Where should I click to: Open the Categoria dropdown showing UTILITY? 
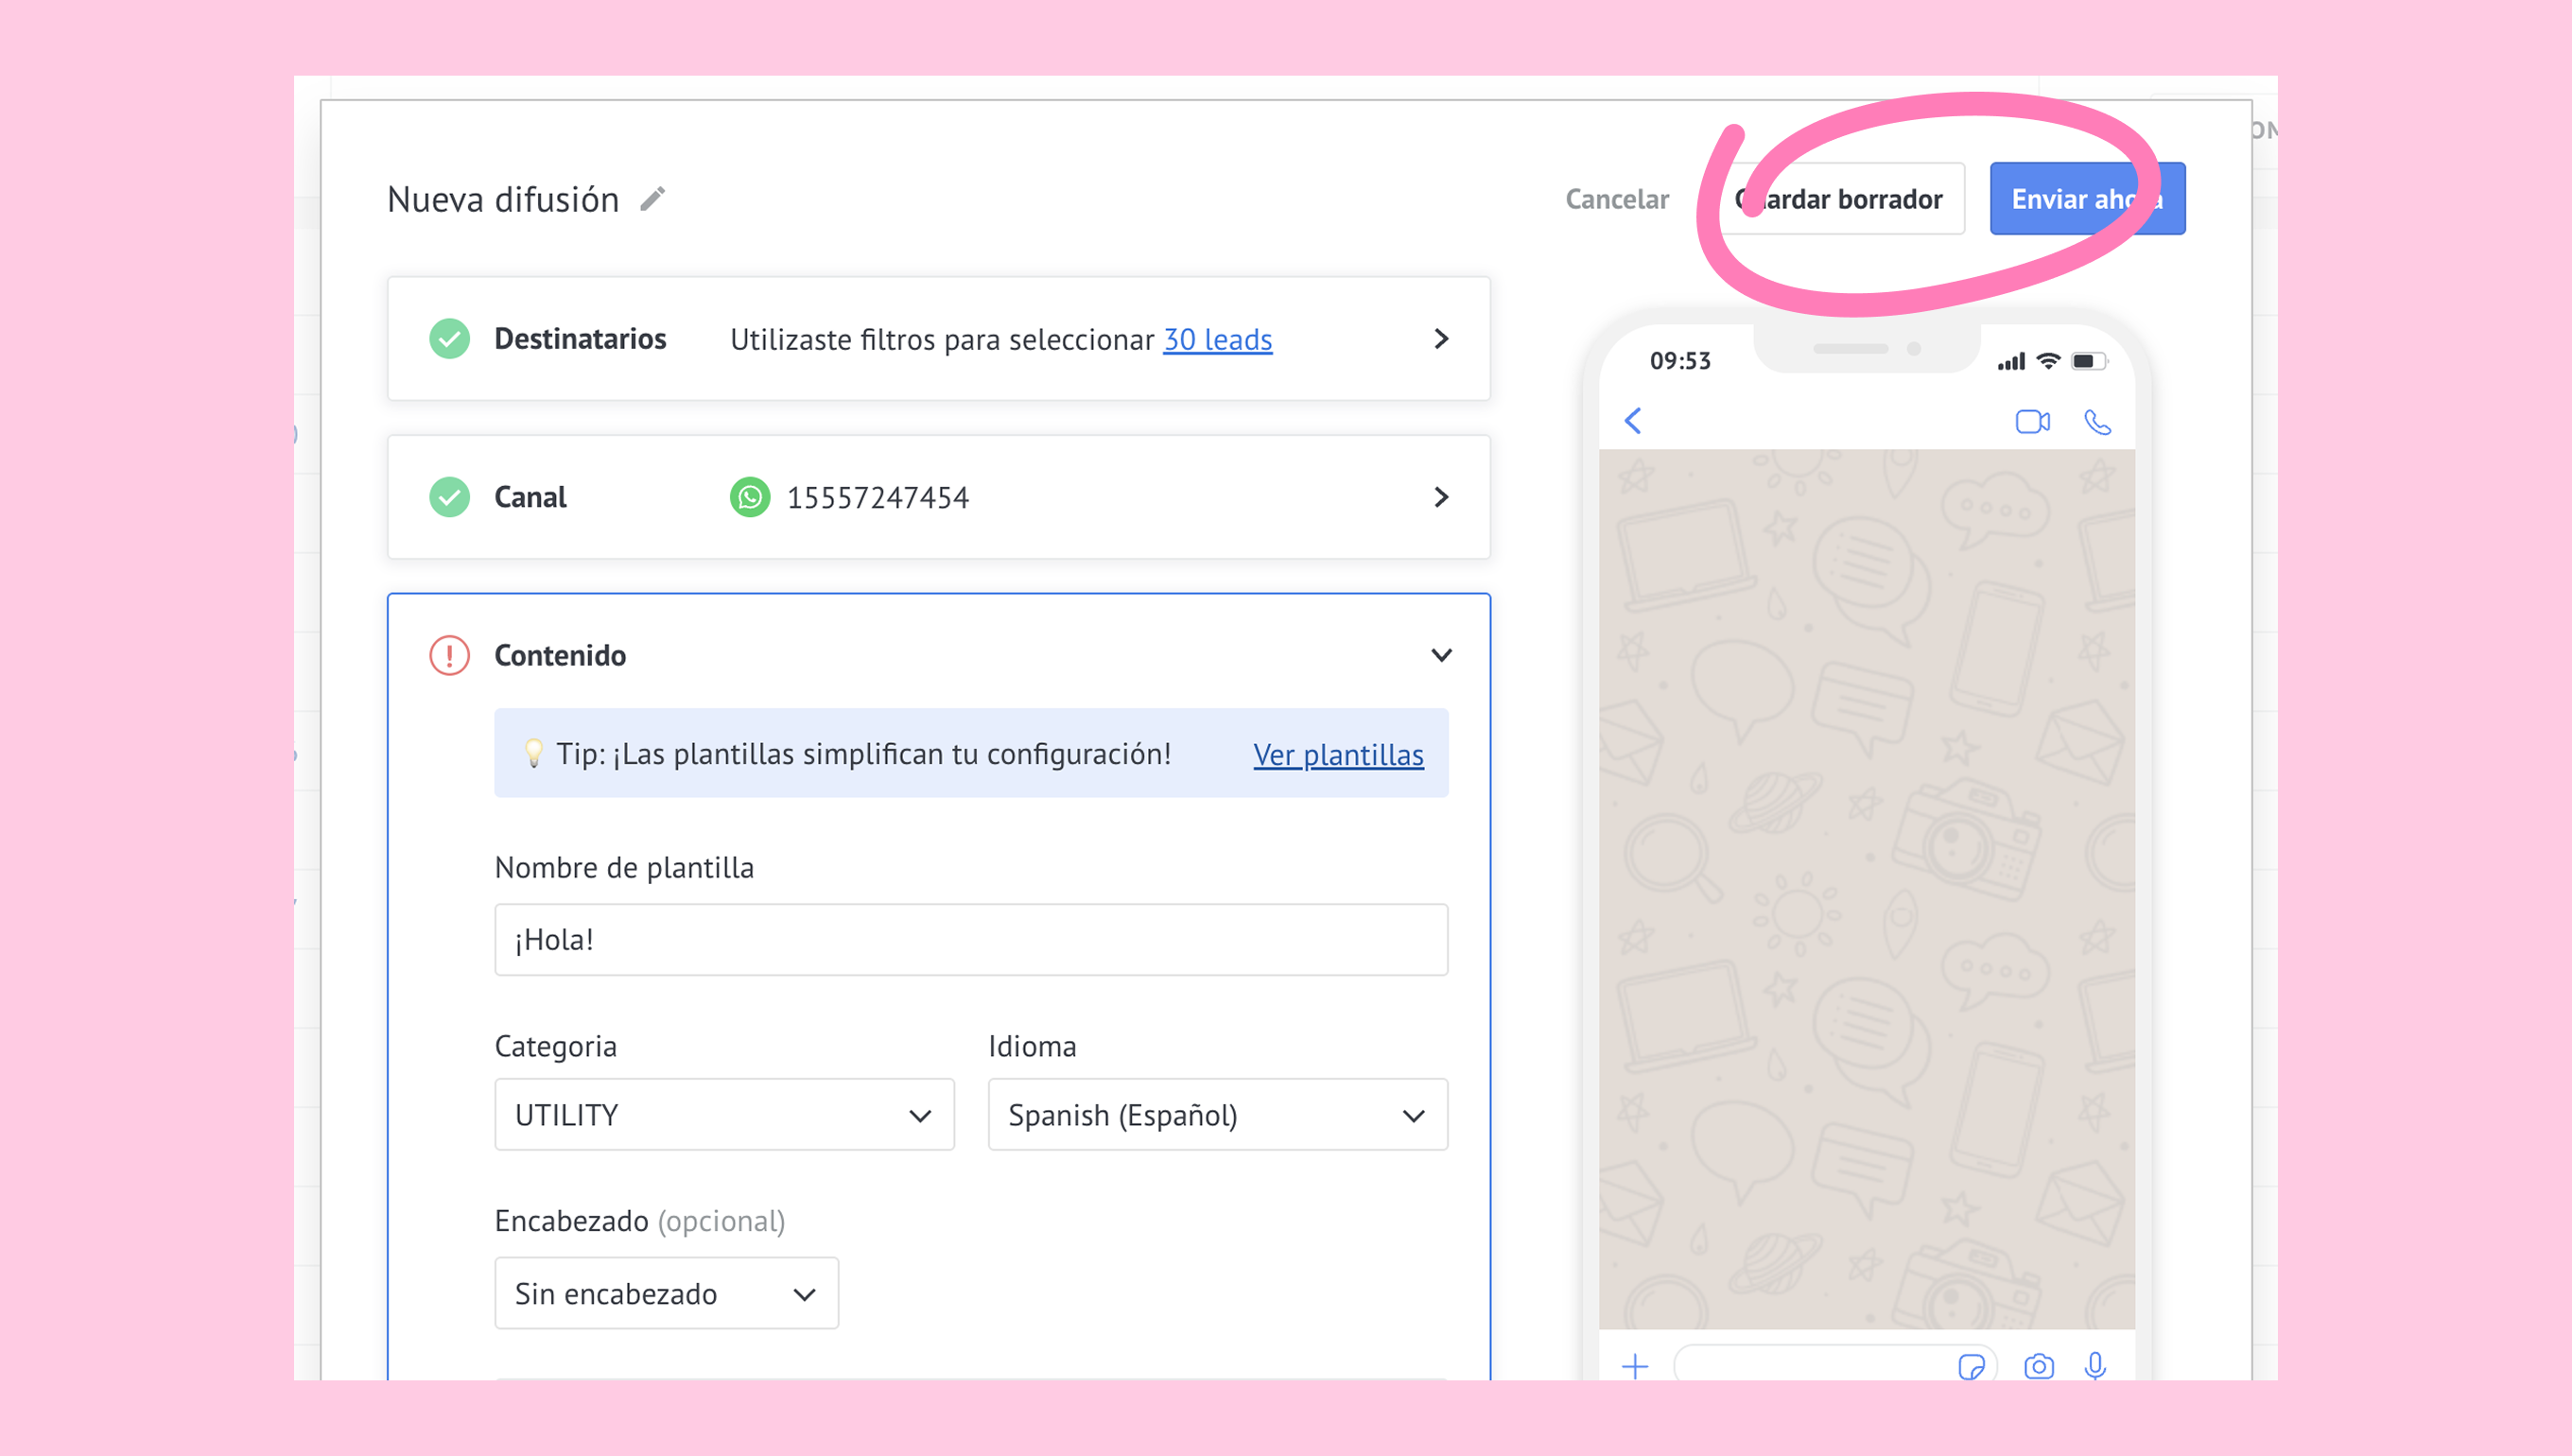pos(724,1114)
